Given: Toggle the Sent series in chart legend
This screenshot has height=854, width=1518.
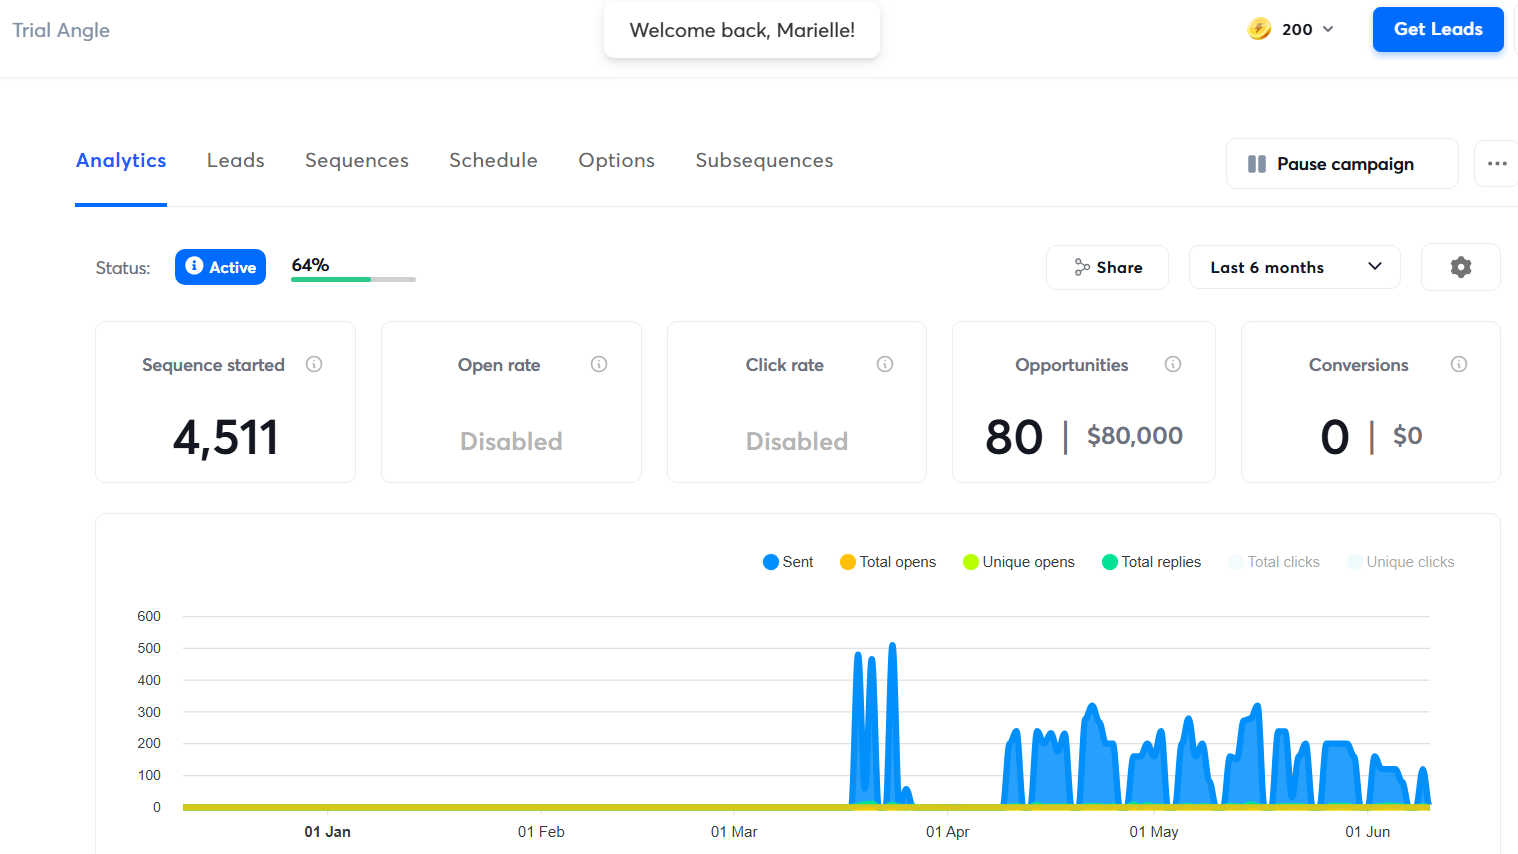Looking at the screenshot, I should 788,562.
